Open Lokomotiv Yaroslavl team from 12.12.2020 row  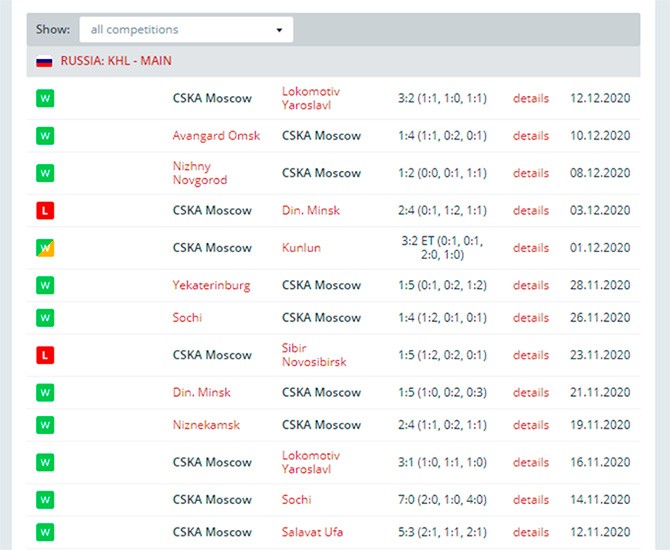(x=311, y=98)
